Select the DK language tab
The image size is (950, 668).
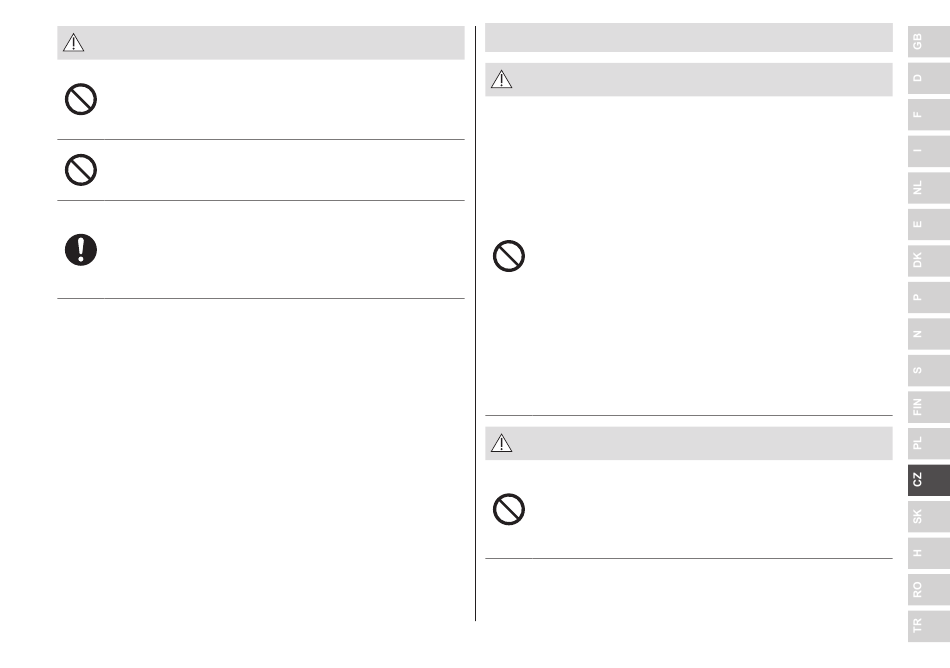(929, 260)
